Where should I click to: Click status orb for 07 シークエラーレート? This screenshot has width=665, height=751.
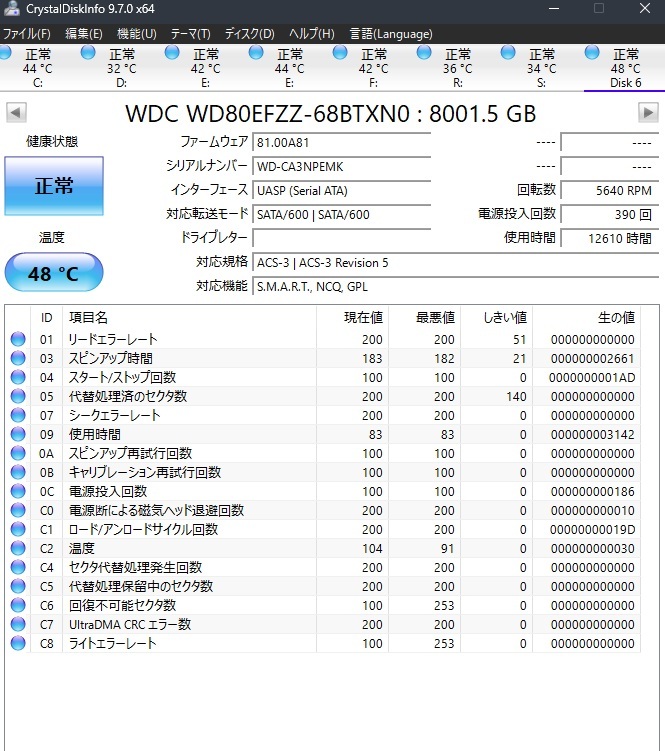click(18, 415)
